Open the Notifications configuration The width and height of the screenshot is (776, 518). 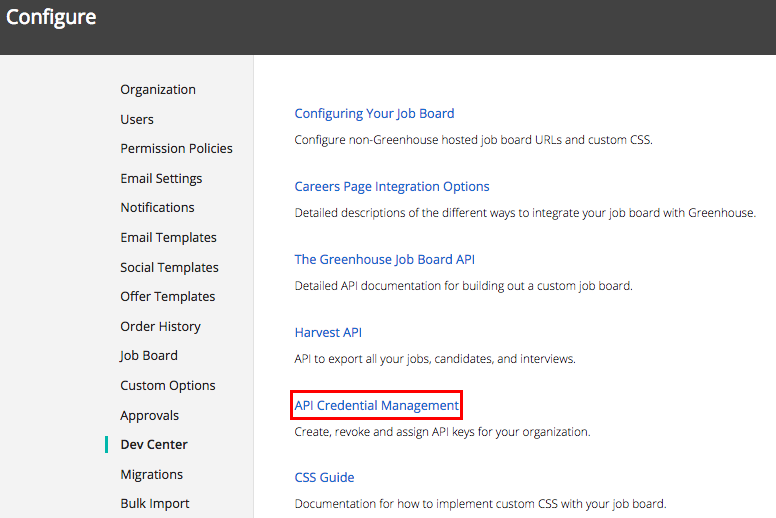pos(157,207)
